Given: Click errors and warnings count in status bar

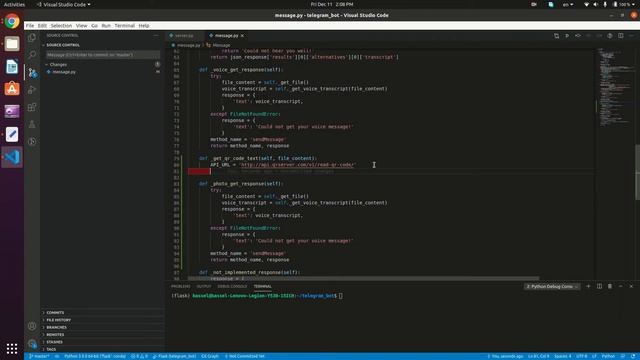Looking at the screenshot, I should pos(139,356).
